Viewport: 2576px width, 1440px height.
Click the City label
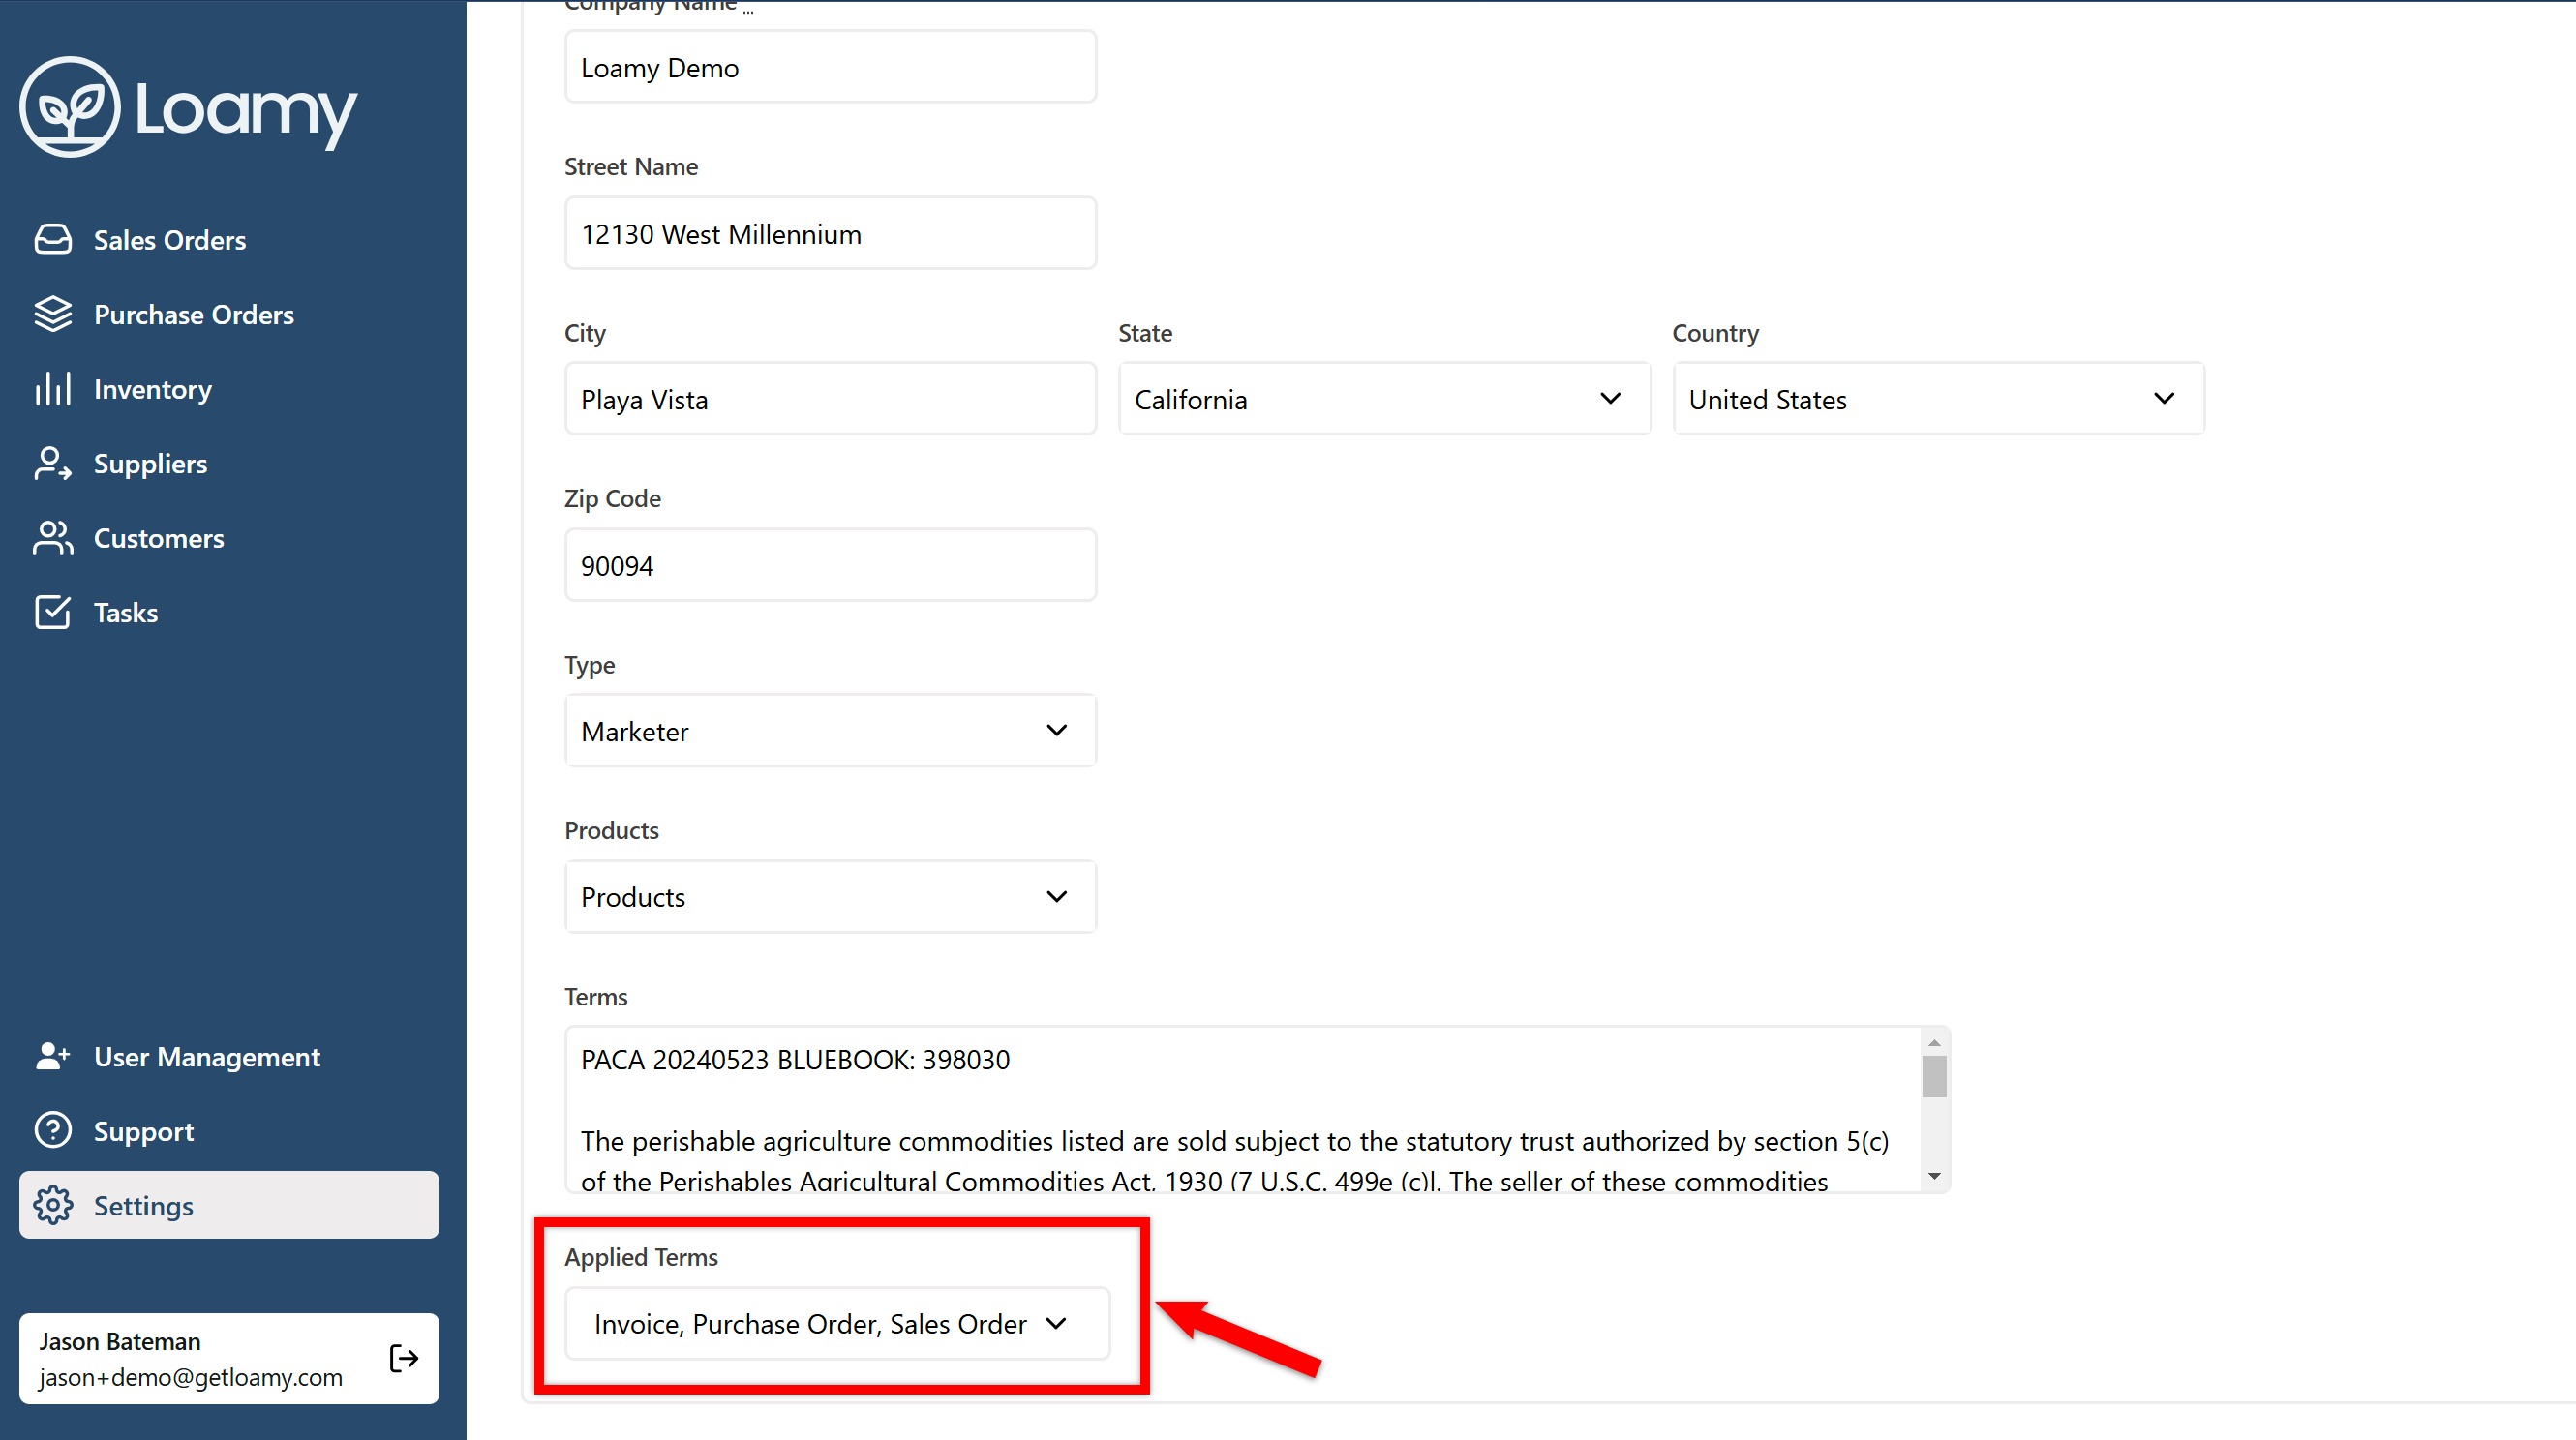[x=585, y=333]
